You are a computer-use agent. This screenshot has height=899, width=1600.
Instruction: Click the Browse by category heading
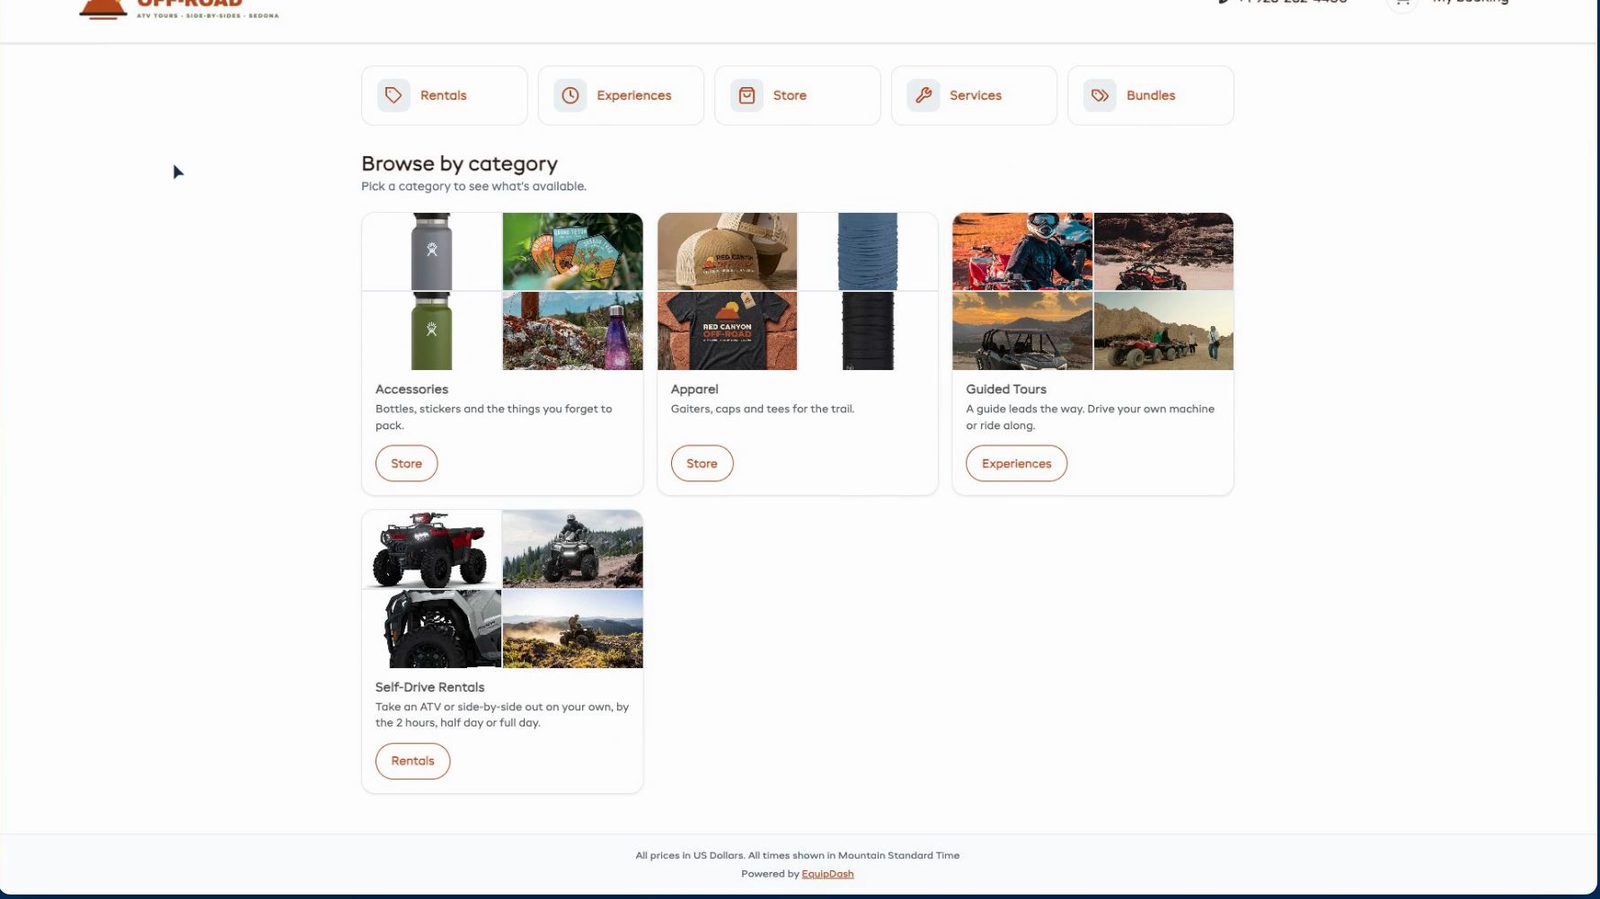point(459,163)
